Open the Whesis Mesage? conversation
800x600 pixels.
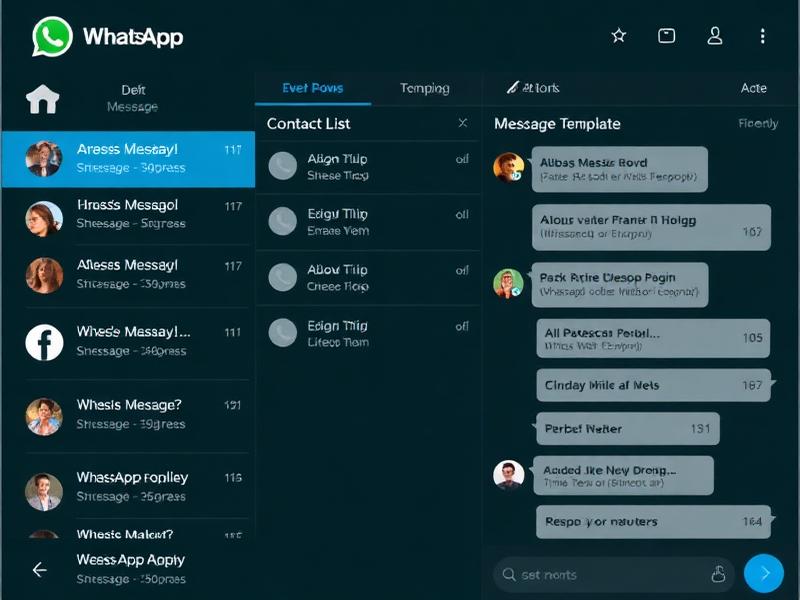click(x=128, y=415)
